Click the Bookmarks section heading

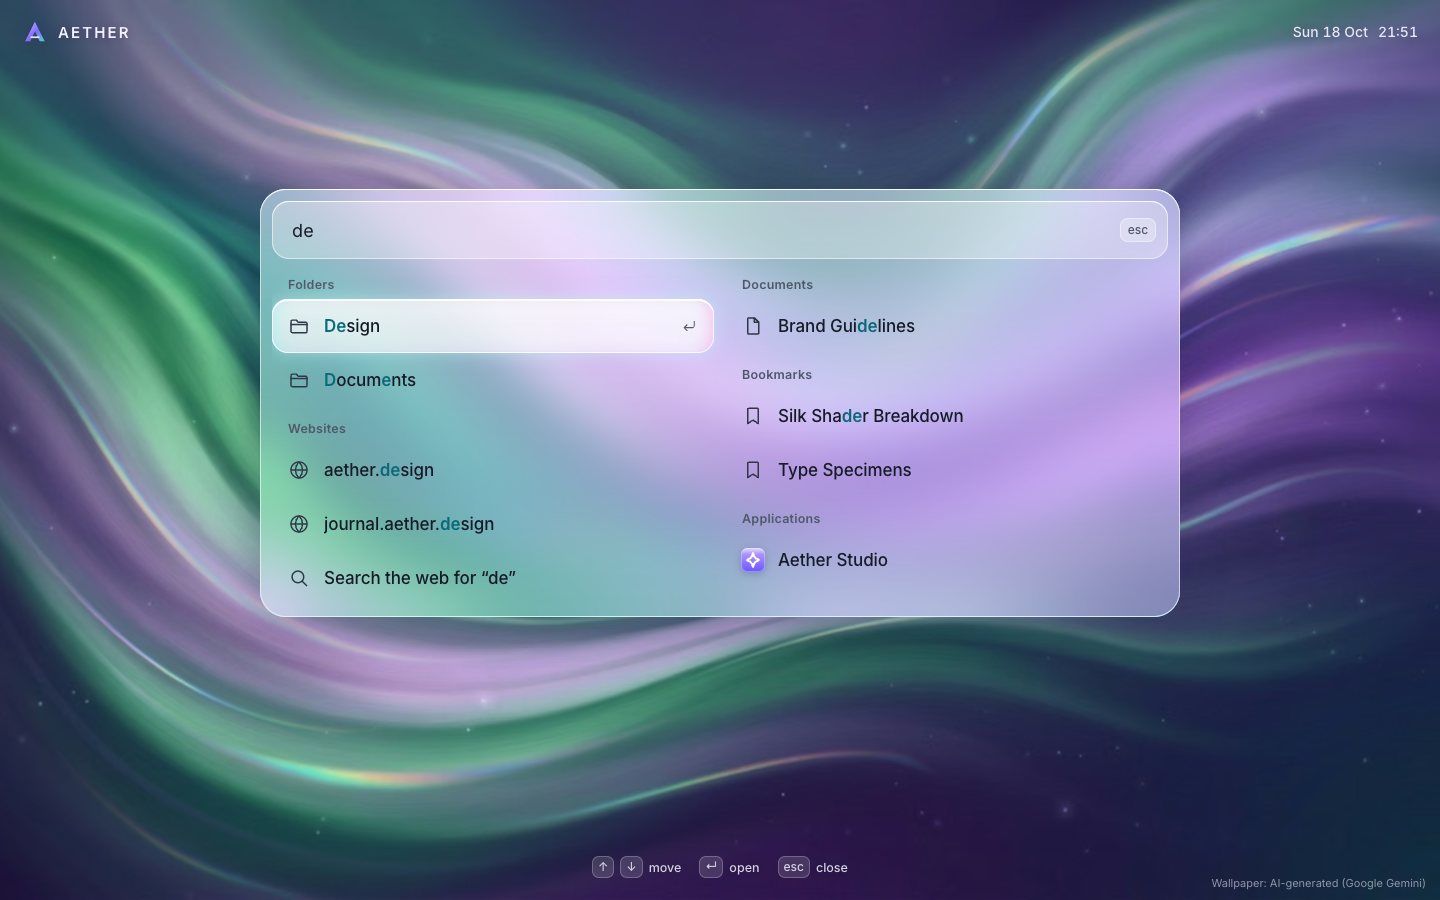[777, 375]
